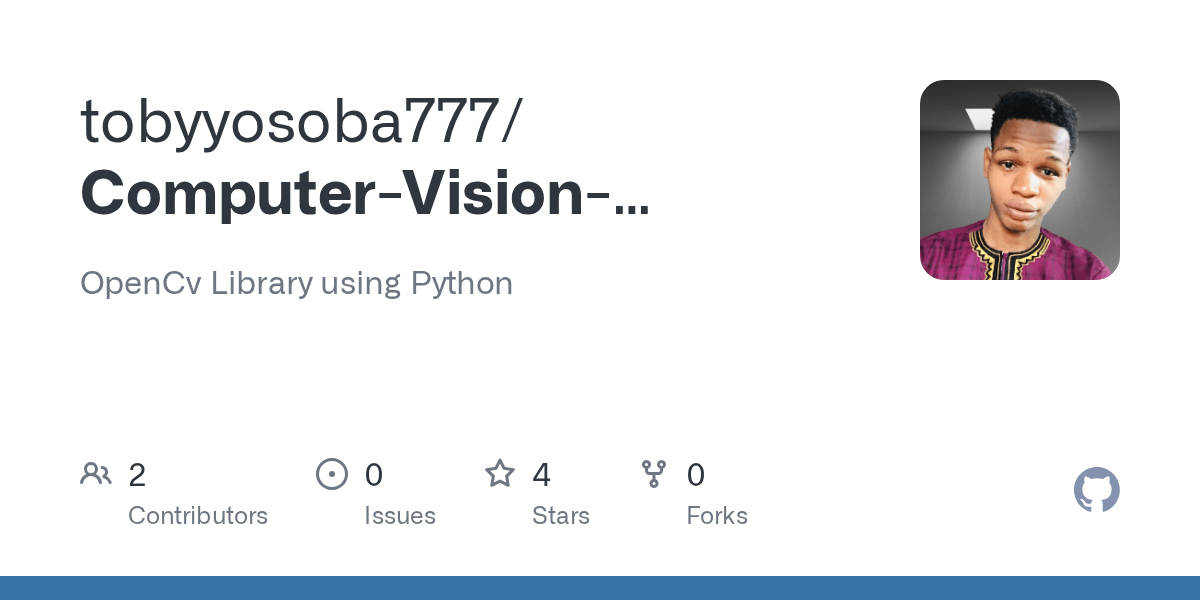Click the blue language bar at bottom
Viewport: 1200px width, 600px height.
600,588
